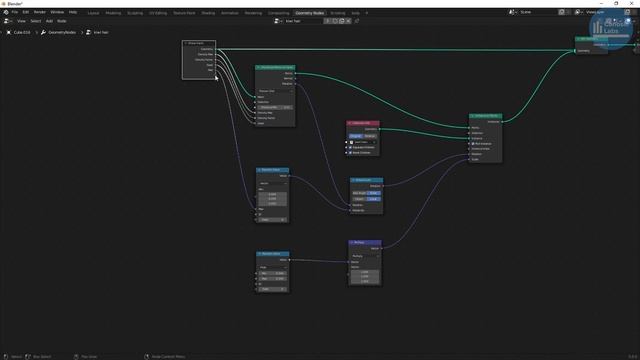Switch to the Layout workspace tab

pyautogui.click(x=93, y=13)
